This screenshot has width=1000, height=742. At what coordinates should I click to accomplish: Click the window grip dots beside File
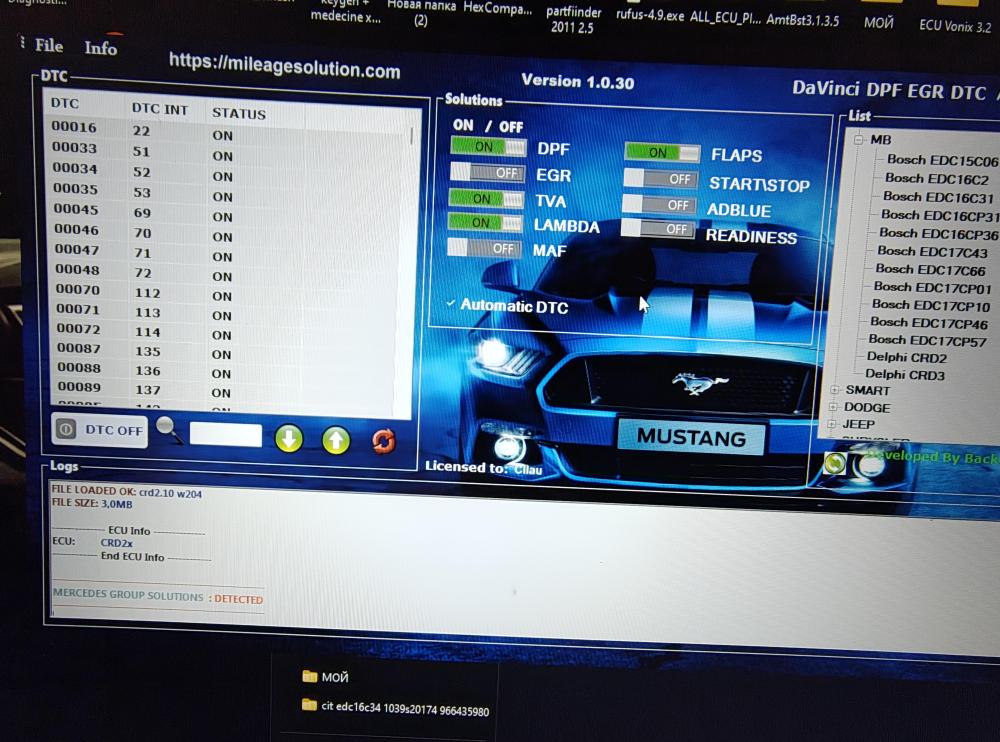coord(22,42)
